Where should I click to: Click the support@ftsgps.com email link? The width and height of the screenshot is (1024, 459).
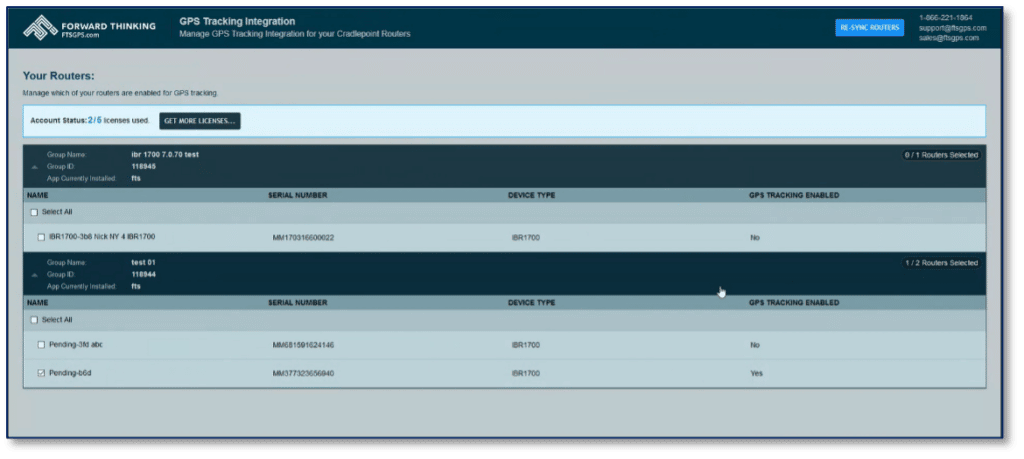pos(952,28)
